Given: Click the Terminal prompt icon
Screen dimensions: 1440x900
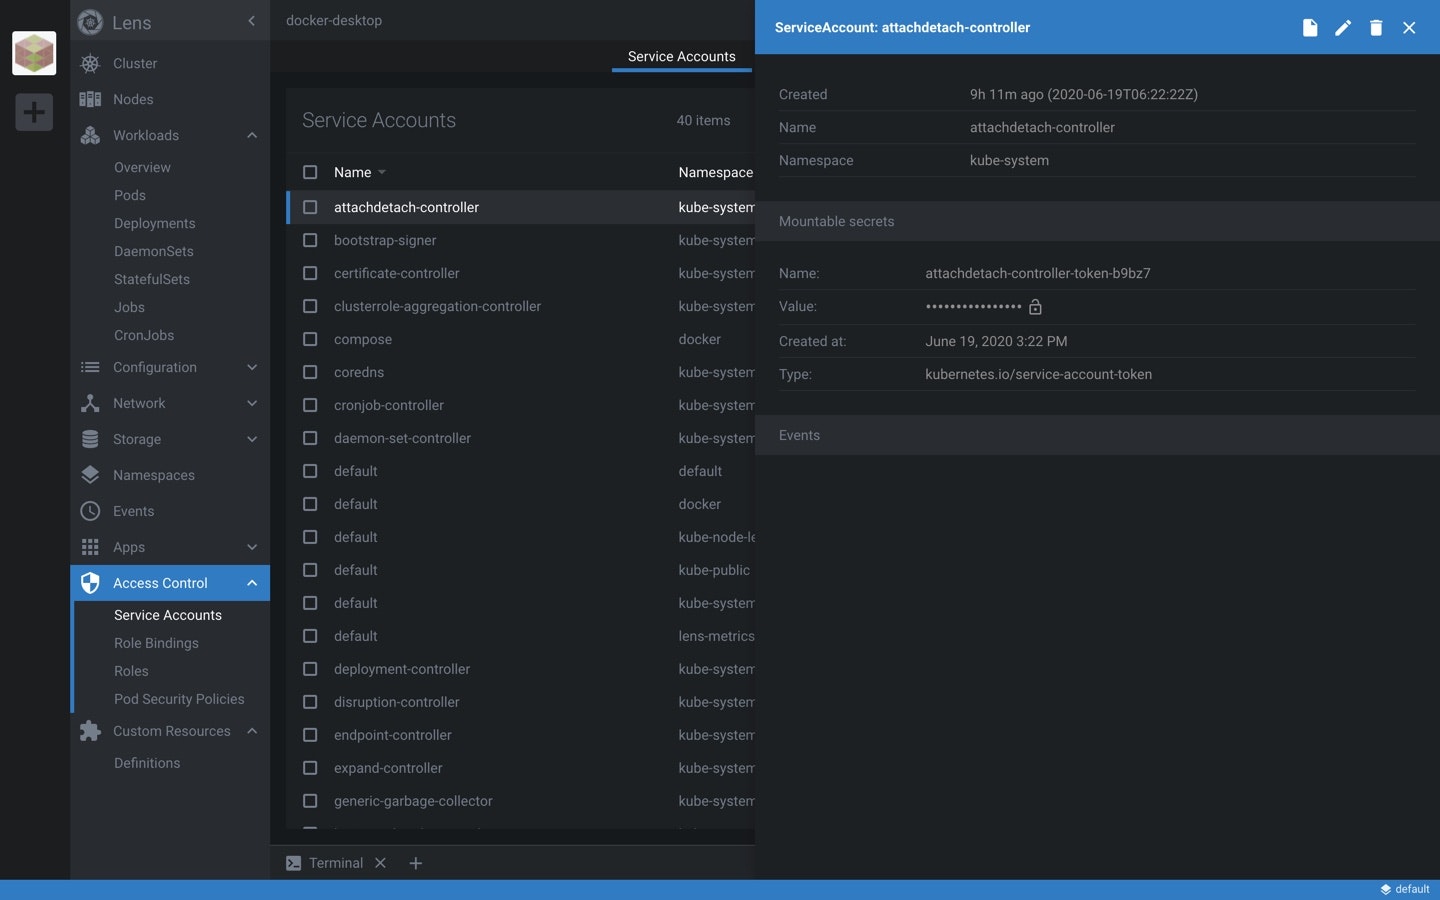Looking at the screenshot, I should click(294, 863).
